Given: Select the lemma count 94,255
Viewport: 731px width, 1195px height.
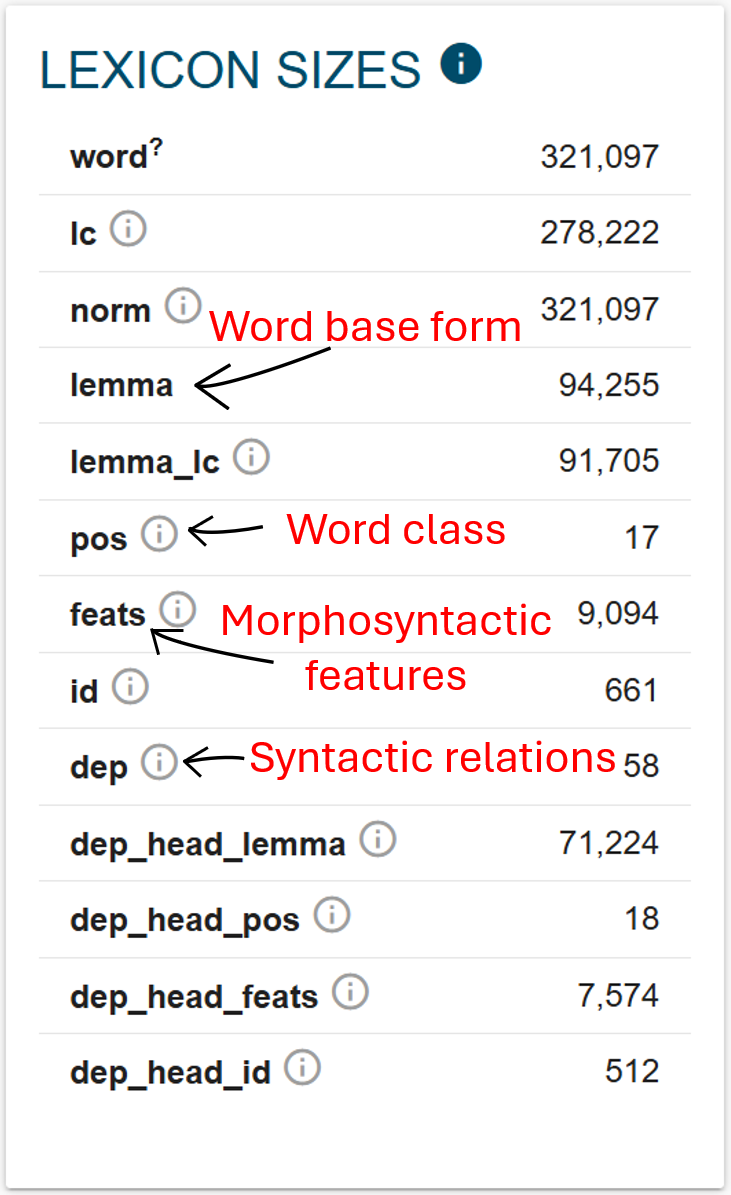Looking at the screenshot, I should (608, 385).
